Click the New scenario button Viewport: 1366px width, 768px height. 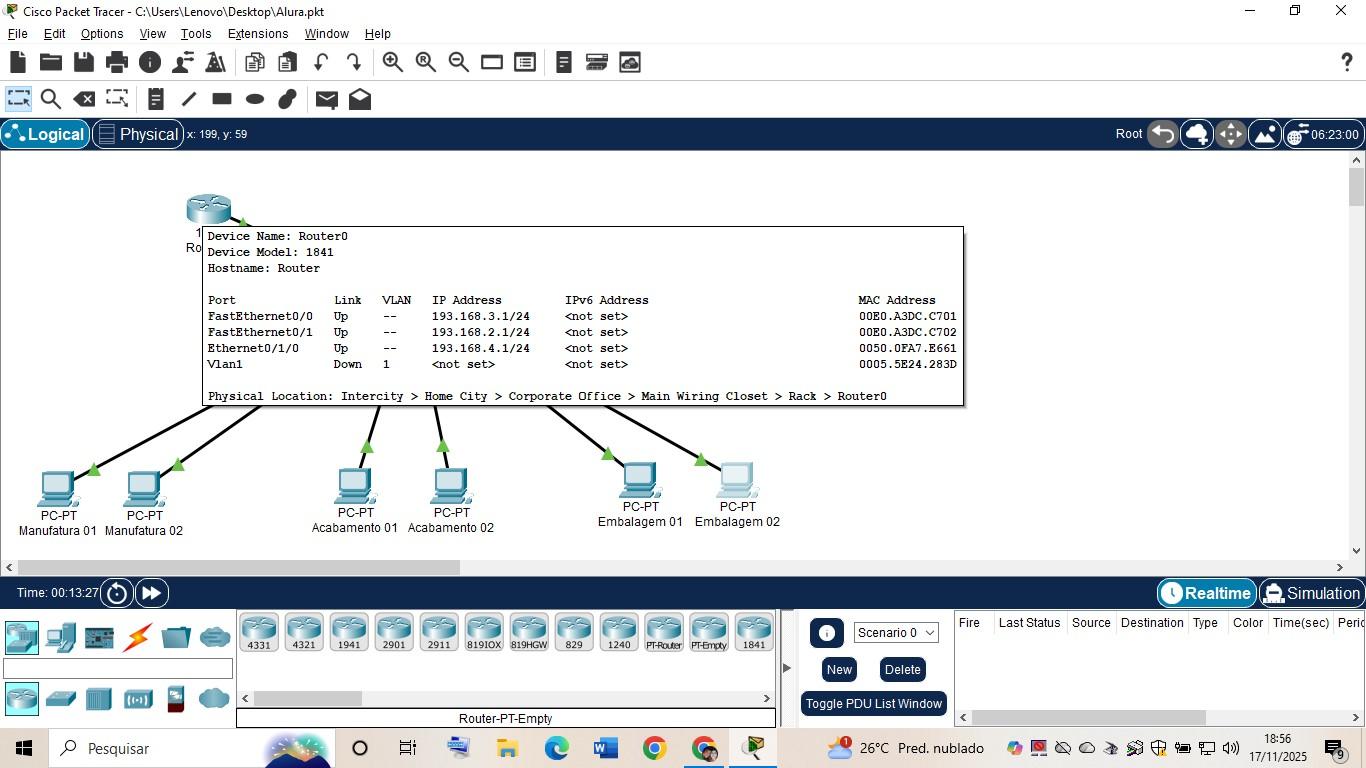[x=839, y=669]
